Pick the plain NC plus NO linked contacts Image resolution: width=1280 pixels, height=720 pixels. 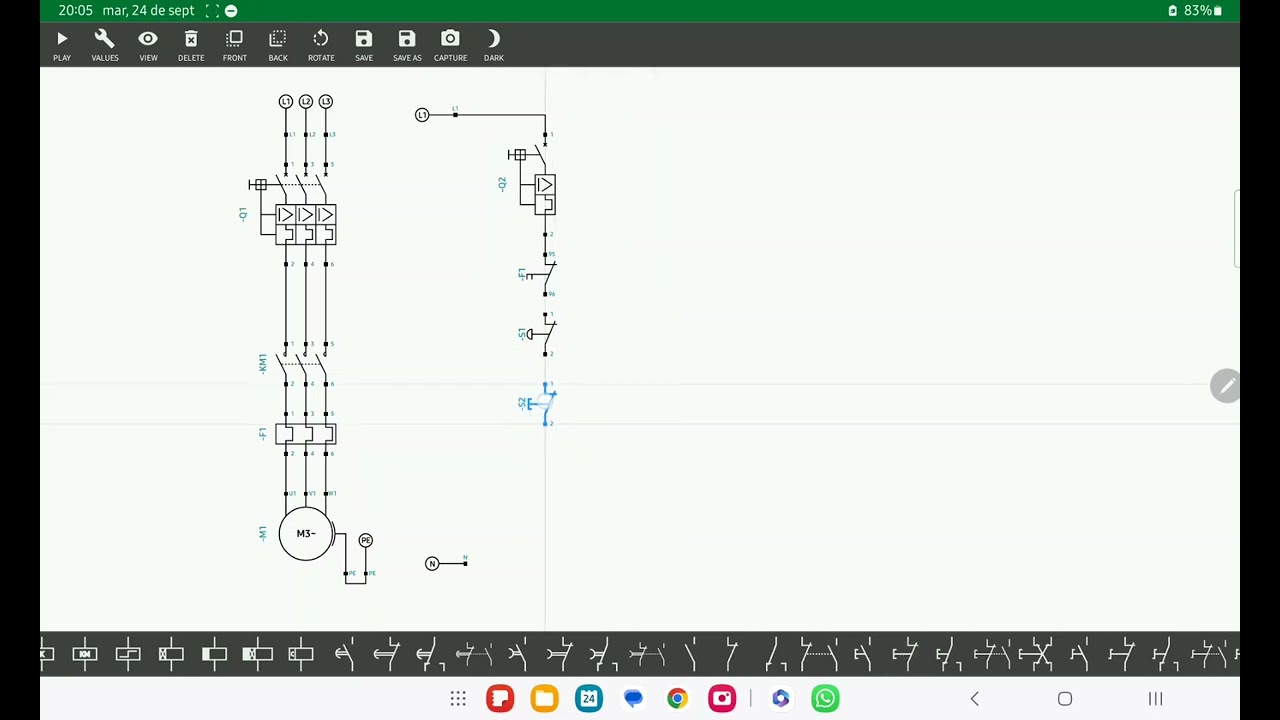[819, 655]
